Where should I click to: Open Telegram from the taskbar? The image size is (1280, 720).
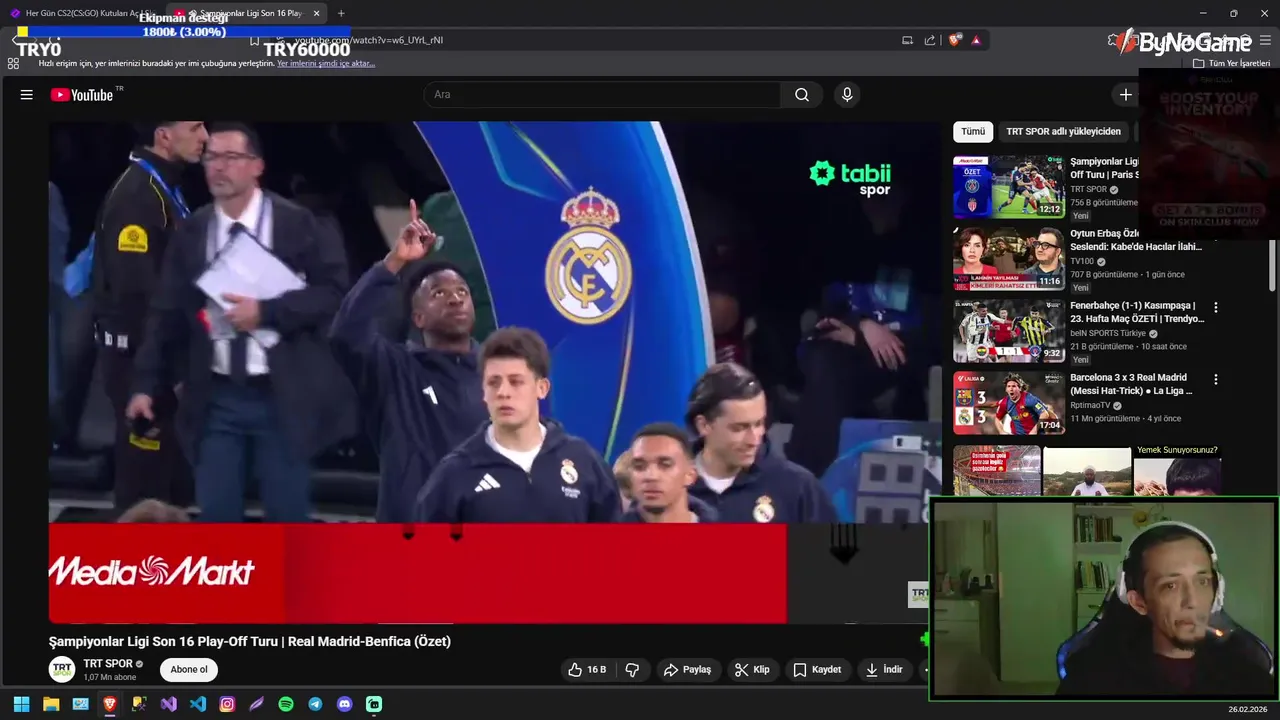(315, 704)
